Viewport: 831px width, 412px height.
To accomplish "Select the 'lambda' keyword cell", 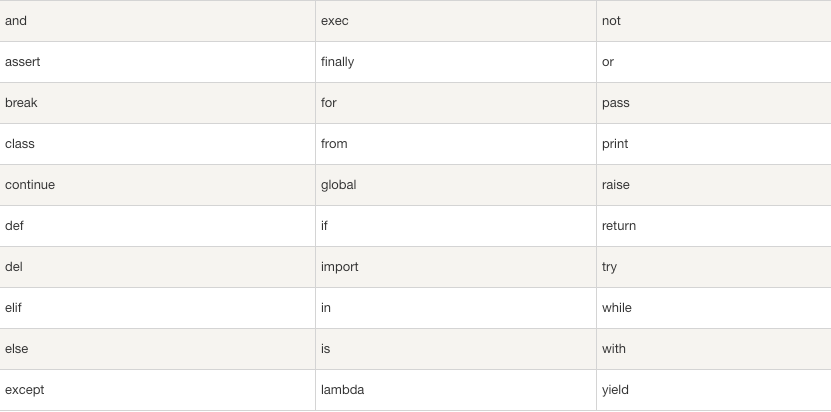I will [343, 390].
